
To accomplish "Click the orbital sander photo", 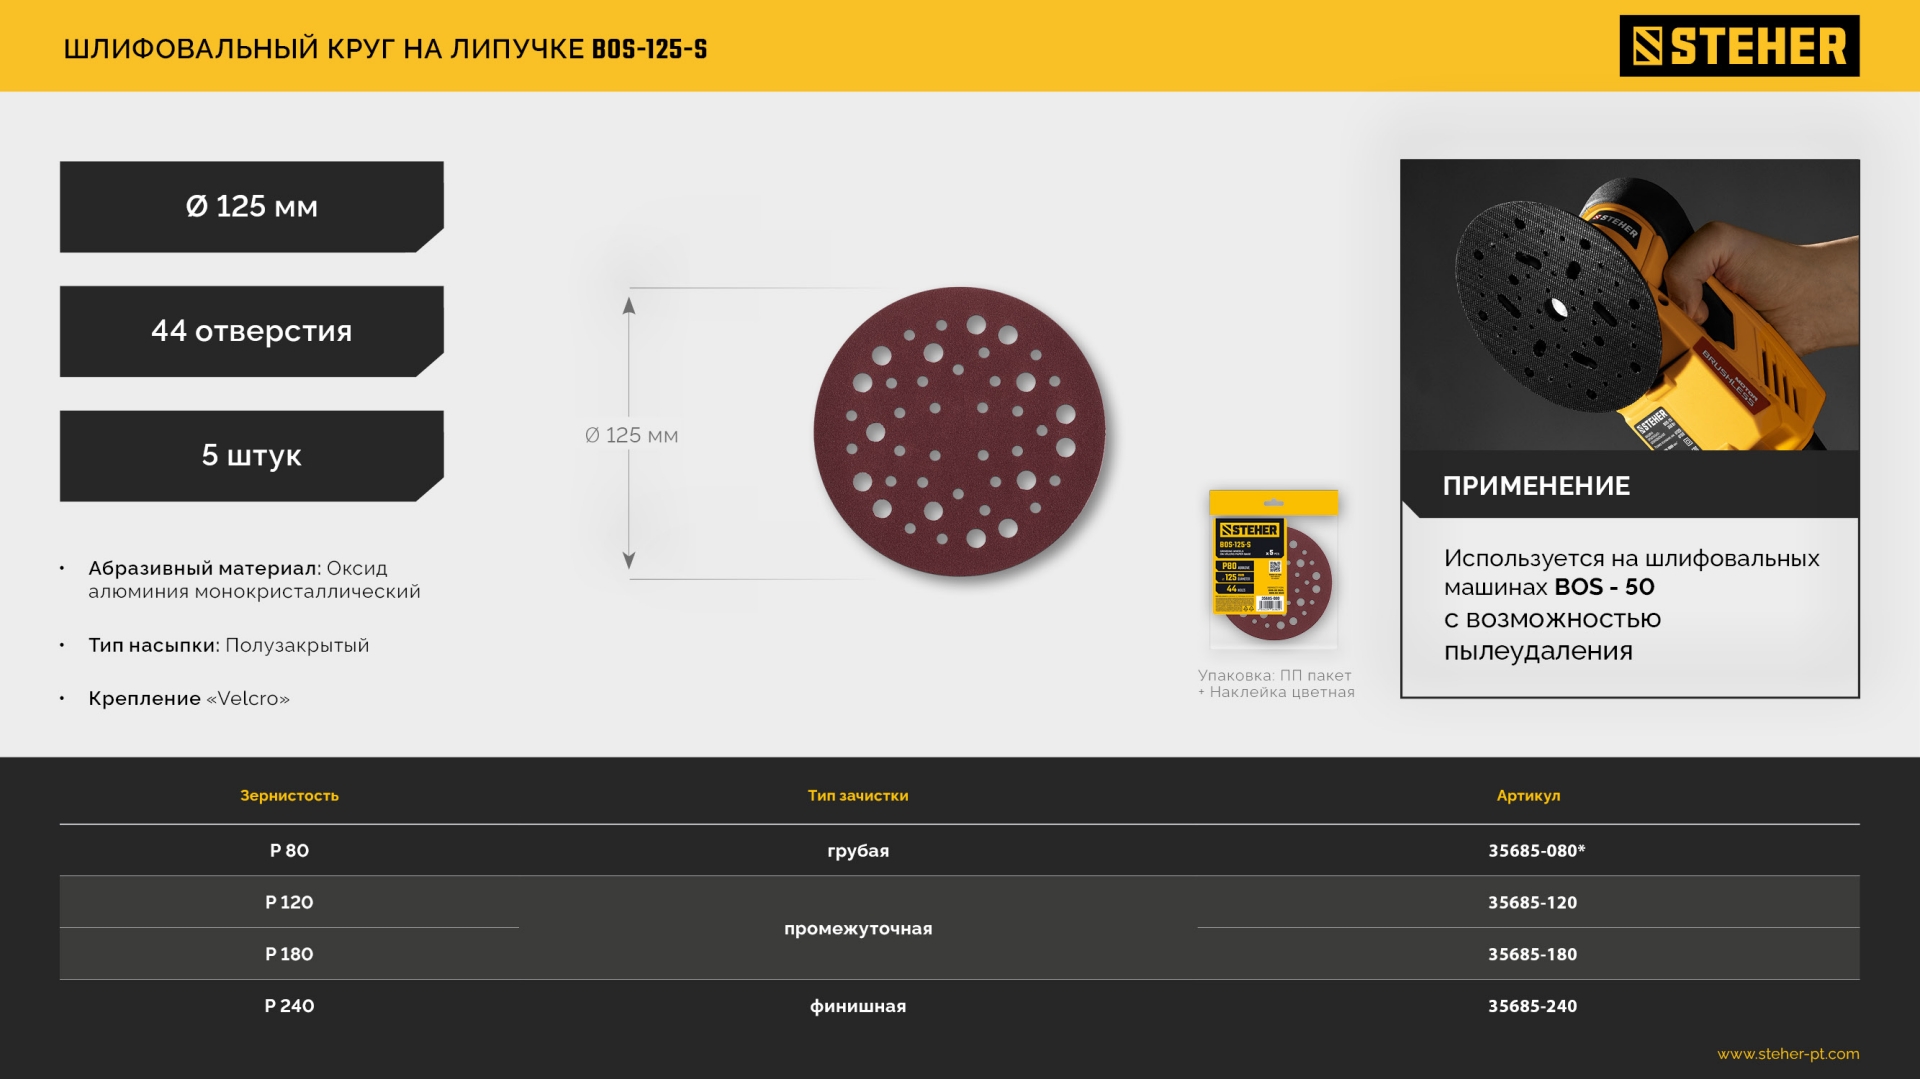I will 1629,305.
